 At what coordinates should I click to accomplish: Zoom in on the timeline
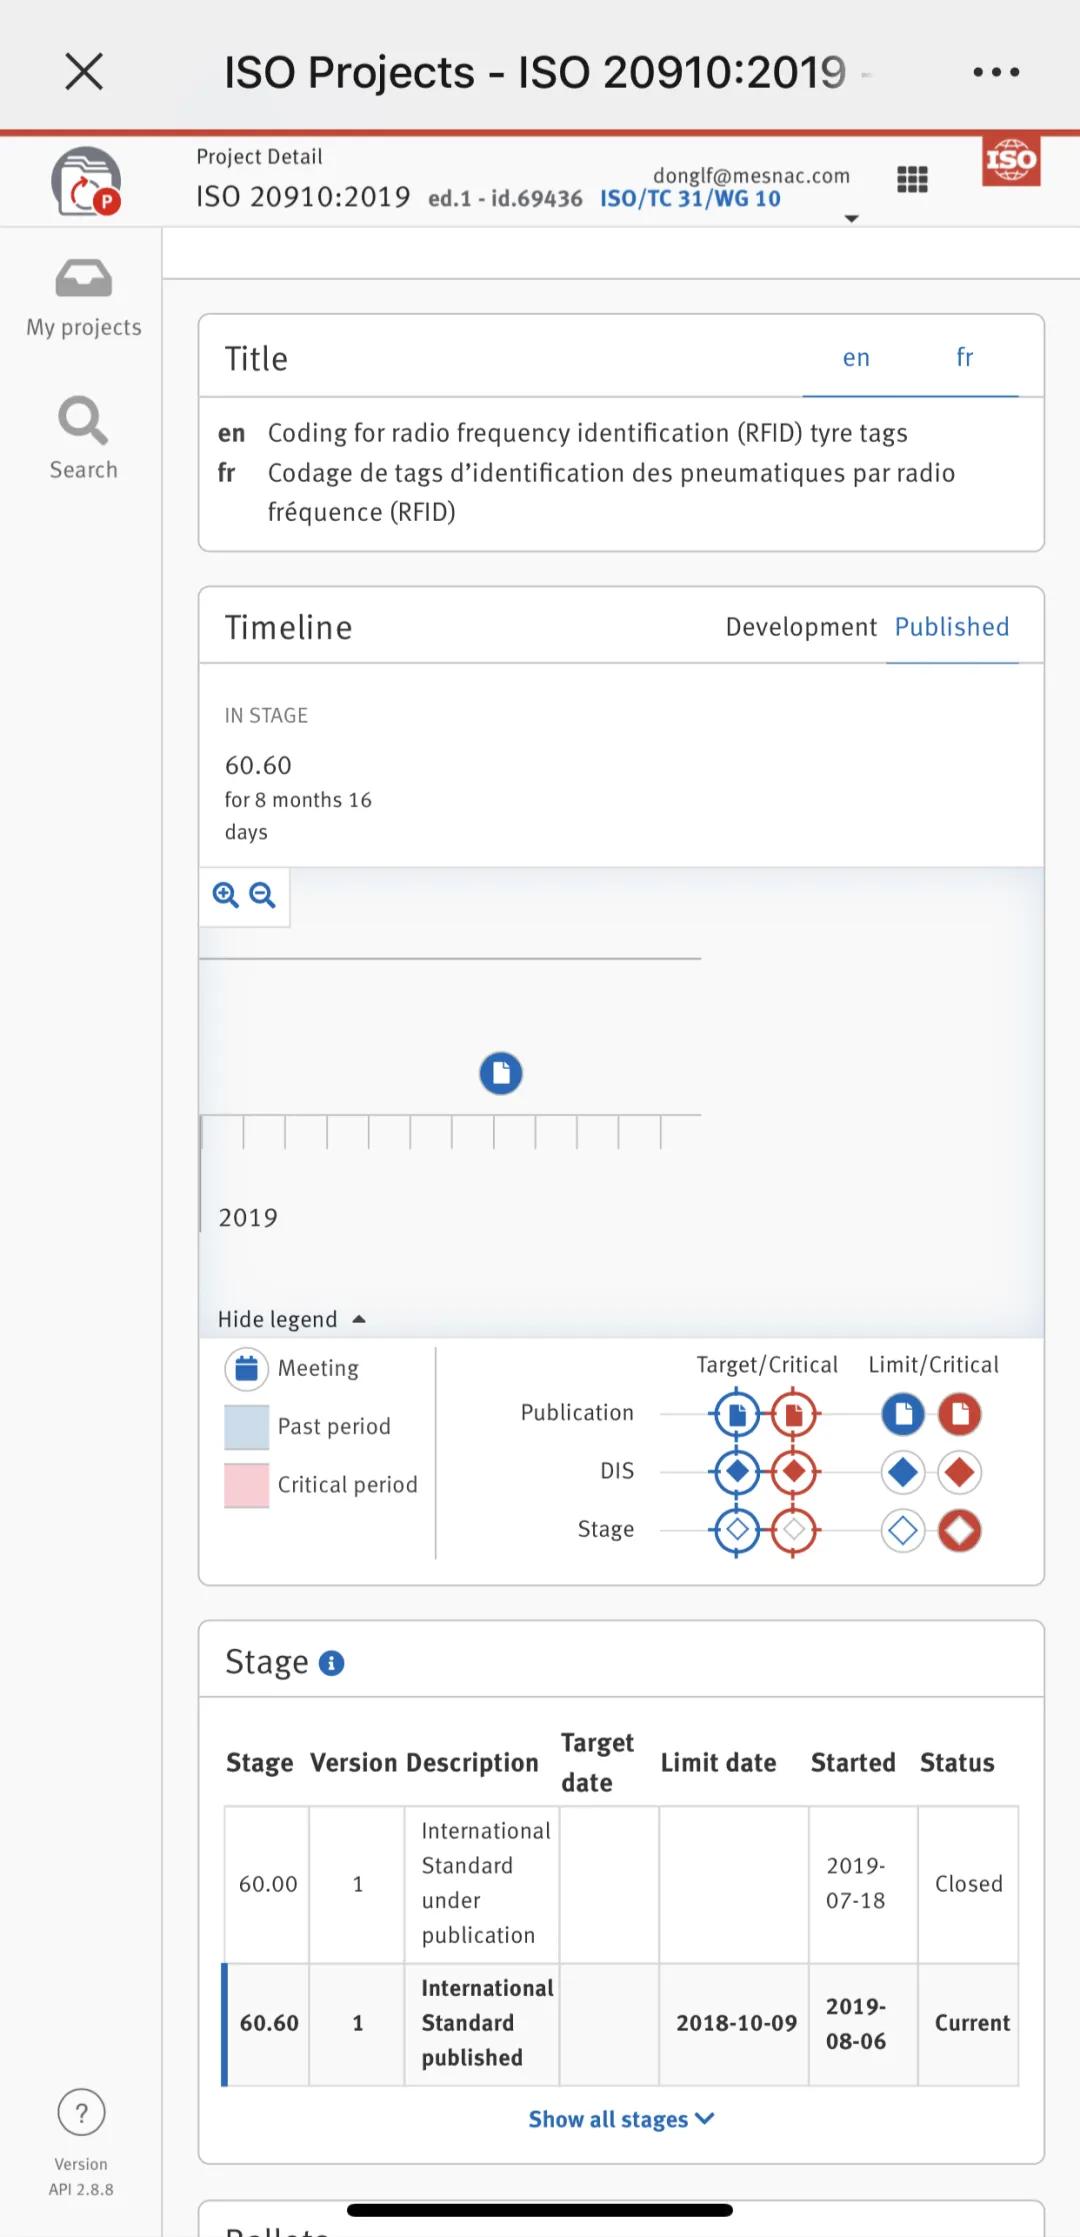(x=226, y=895)
